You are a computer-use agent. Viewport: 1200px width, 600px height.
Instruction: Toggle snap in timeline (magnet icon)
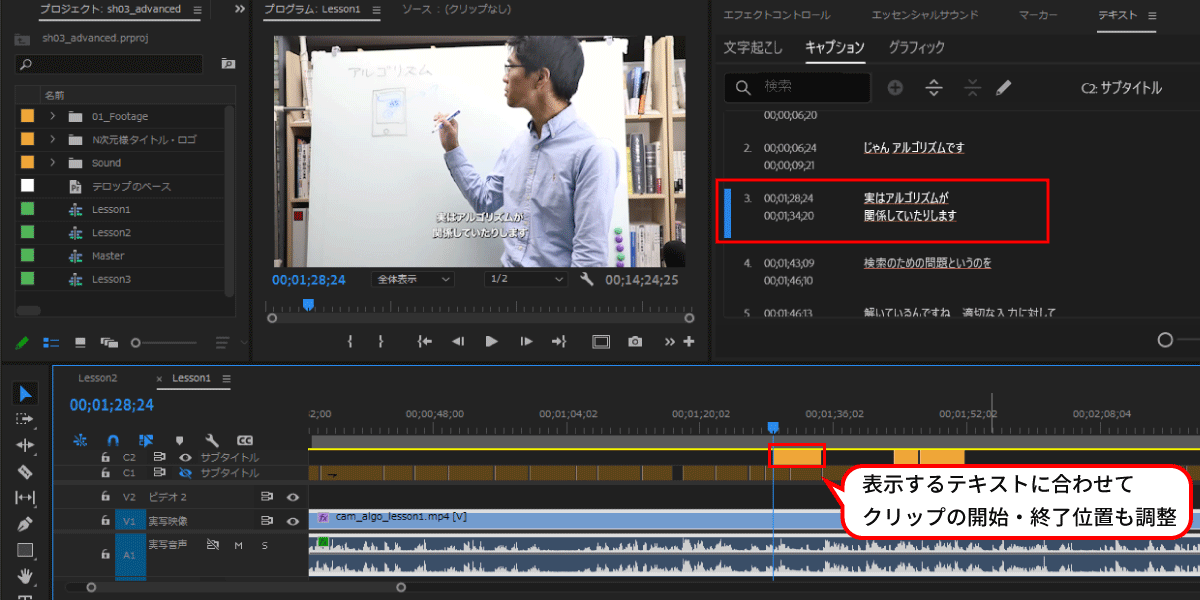pos(113,440)
